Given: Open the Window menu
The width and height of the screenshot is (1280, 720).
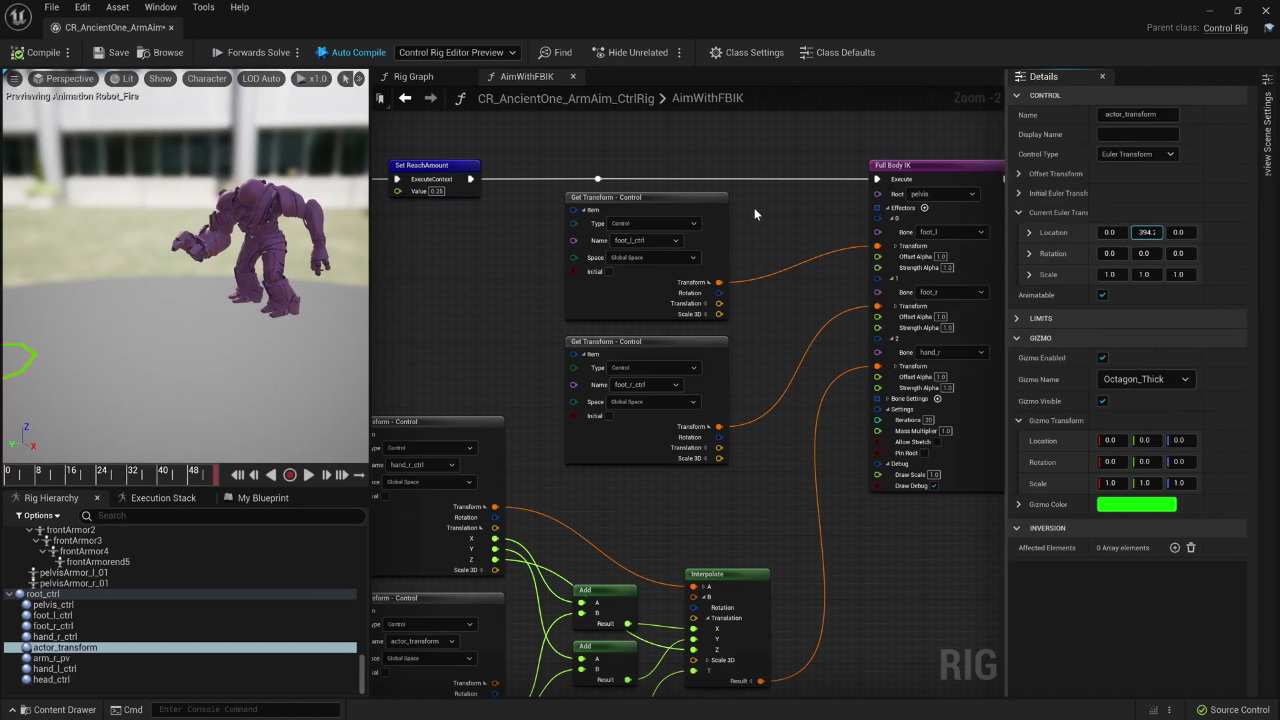Looking at the screenshot, I should point(160,7).
